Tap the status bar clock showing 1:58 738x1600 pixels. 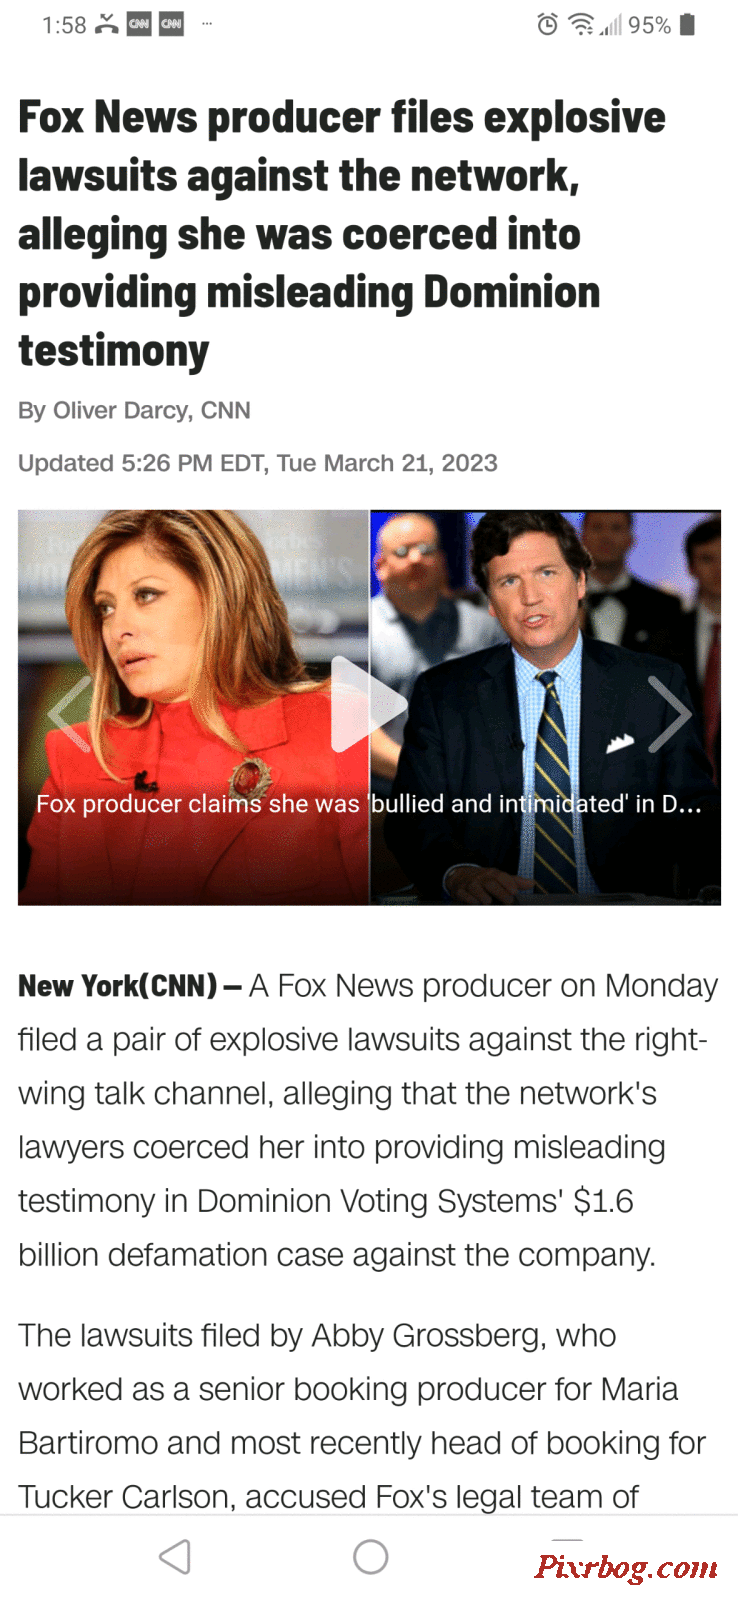(64, 25)
